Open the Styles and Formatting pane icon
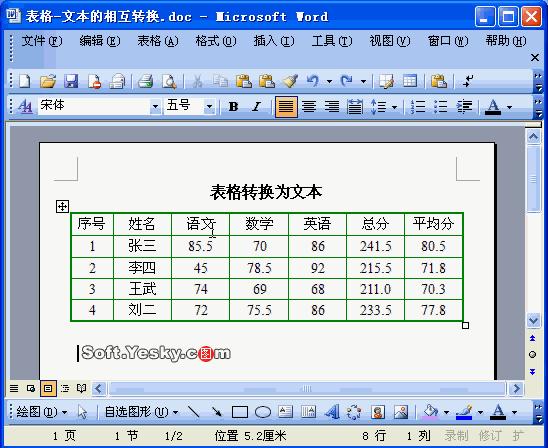 [25, 106]
